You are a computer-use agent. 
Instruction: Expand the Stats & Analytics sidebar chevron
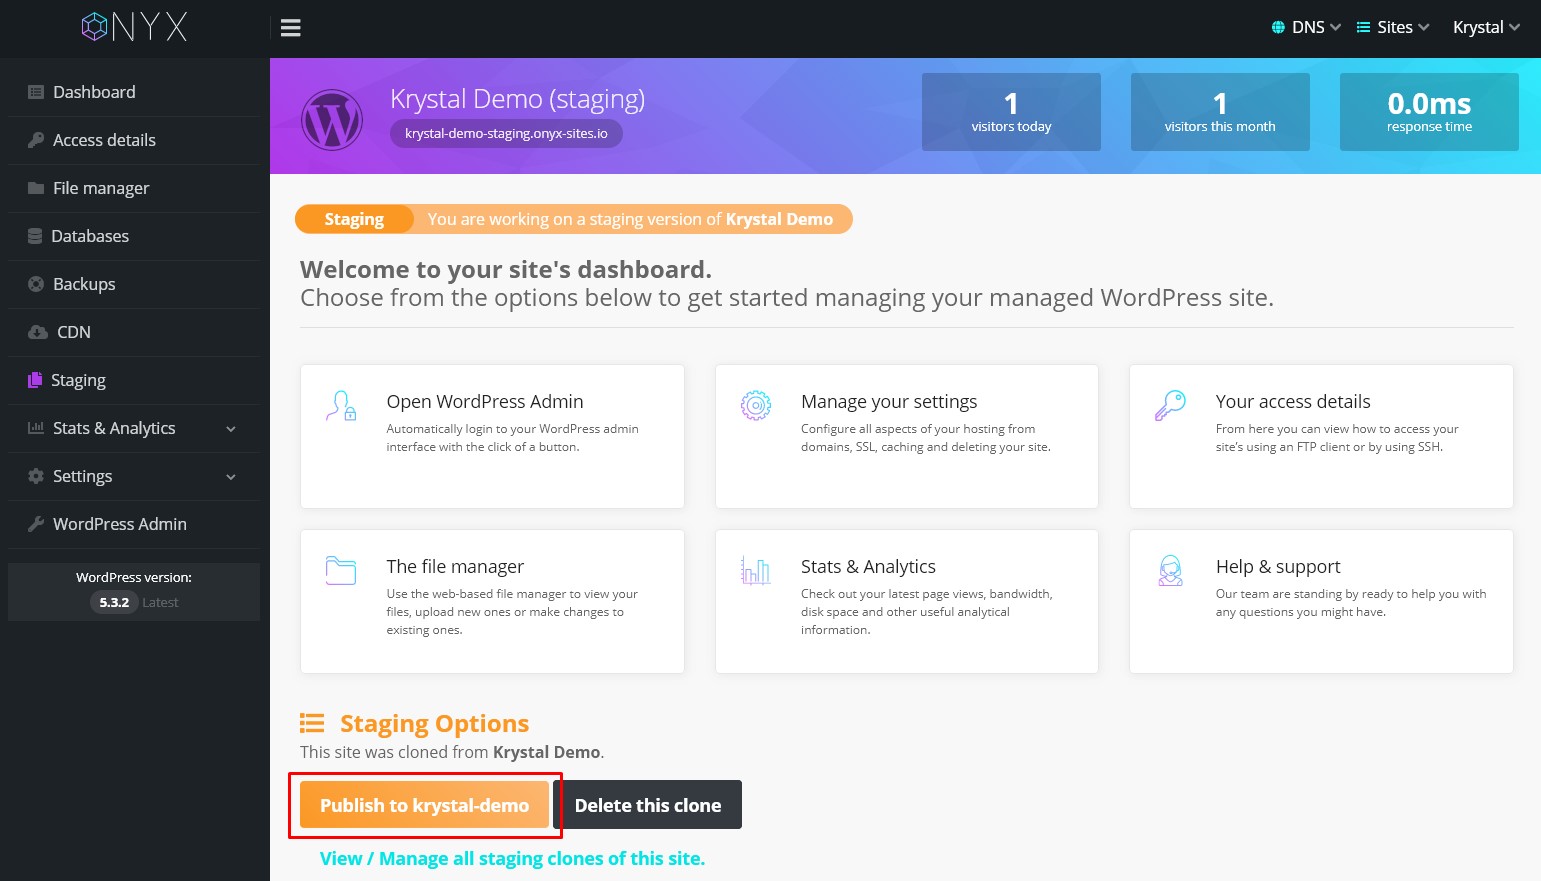[x=231, y=429]
